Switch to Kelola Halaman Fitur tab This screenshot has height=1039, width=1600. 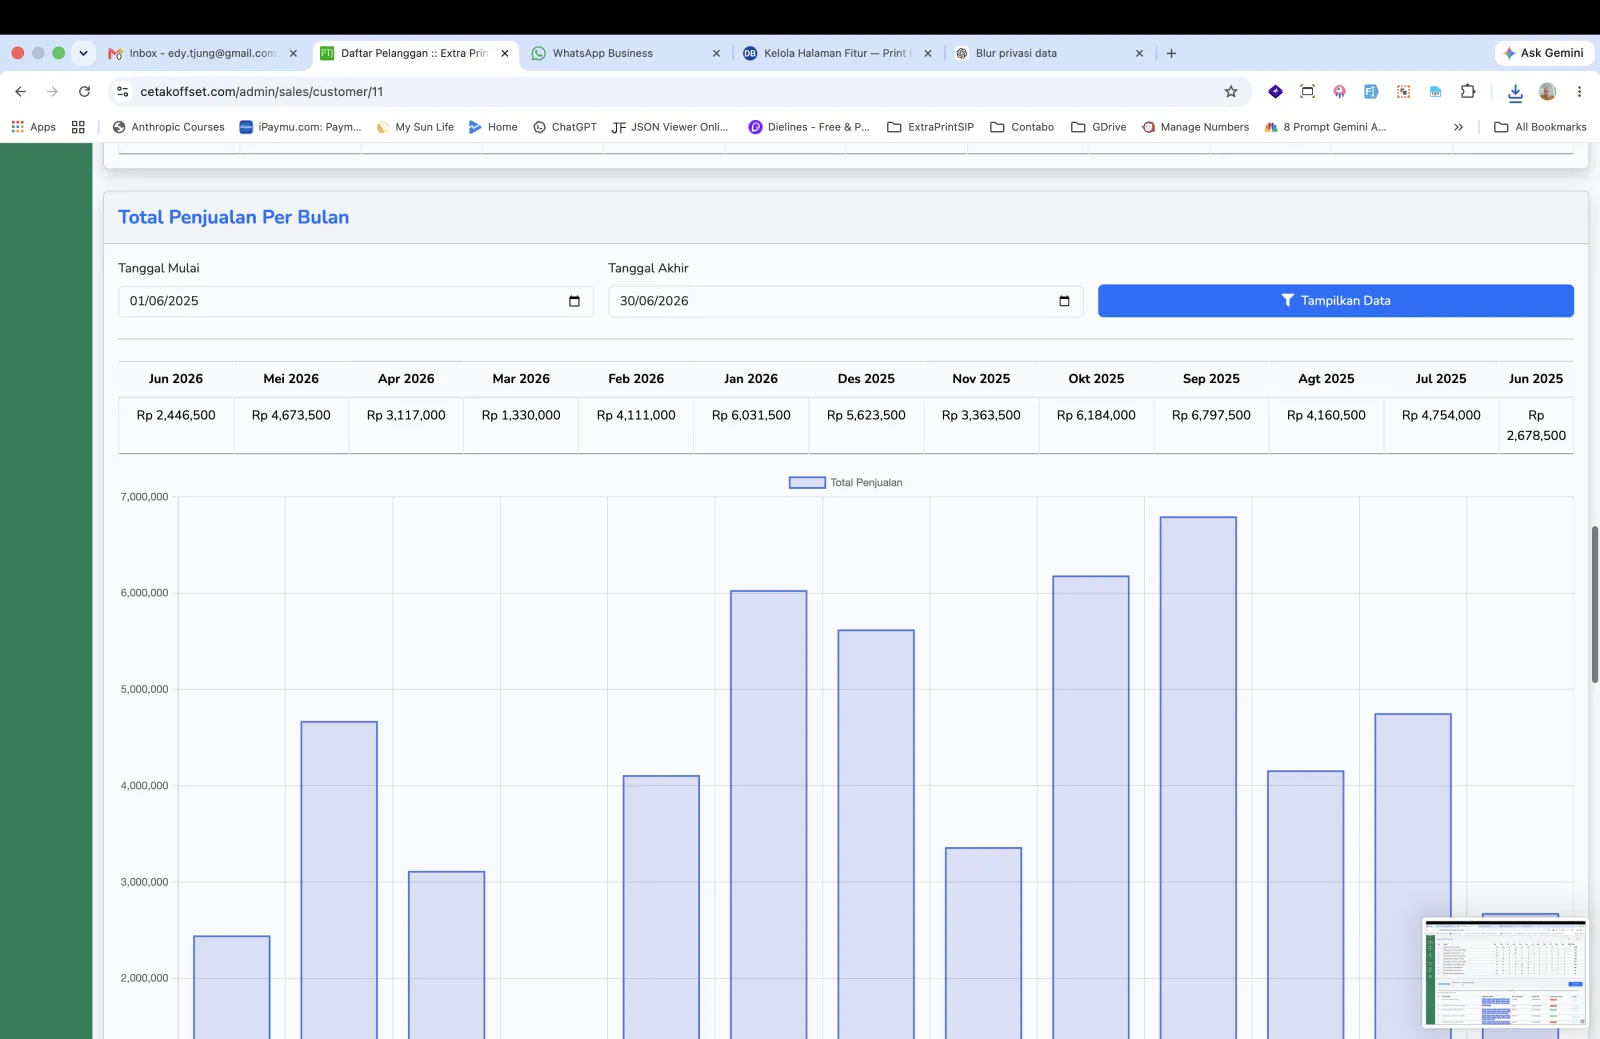click(836, 53)
